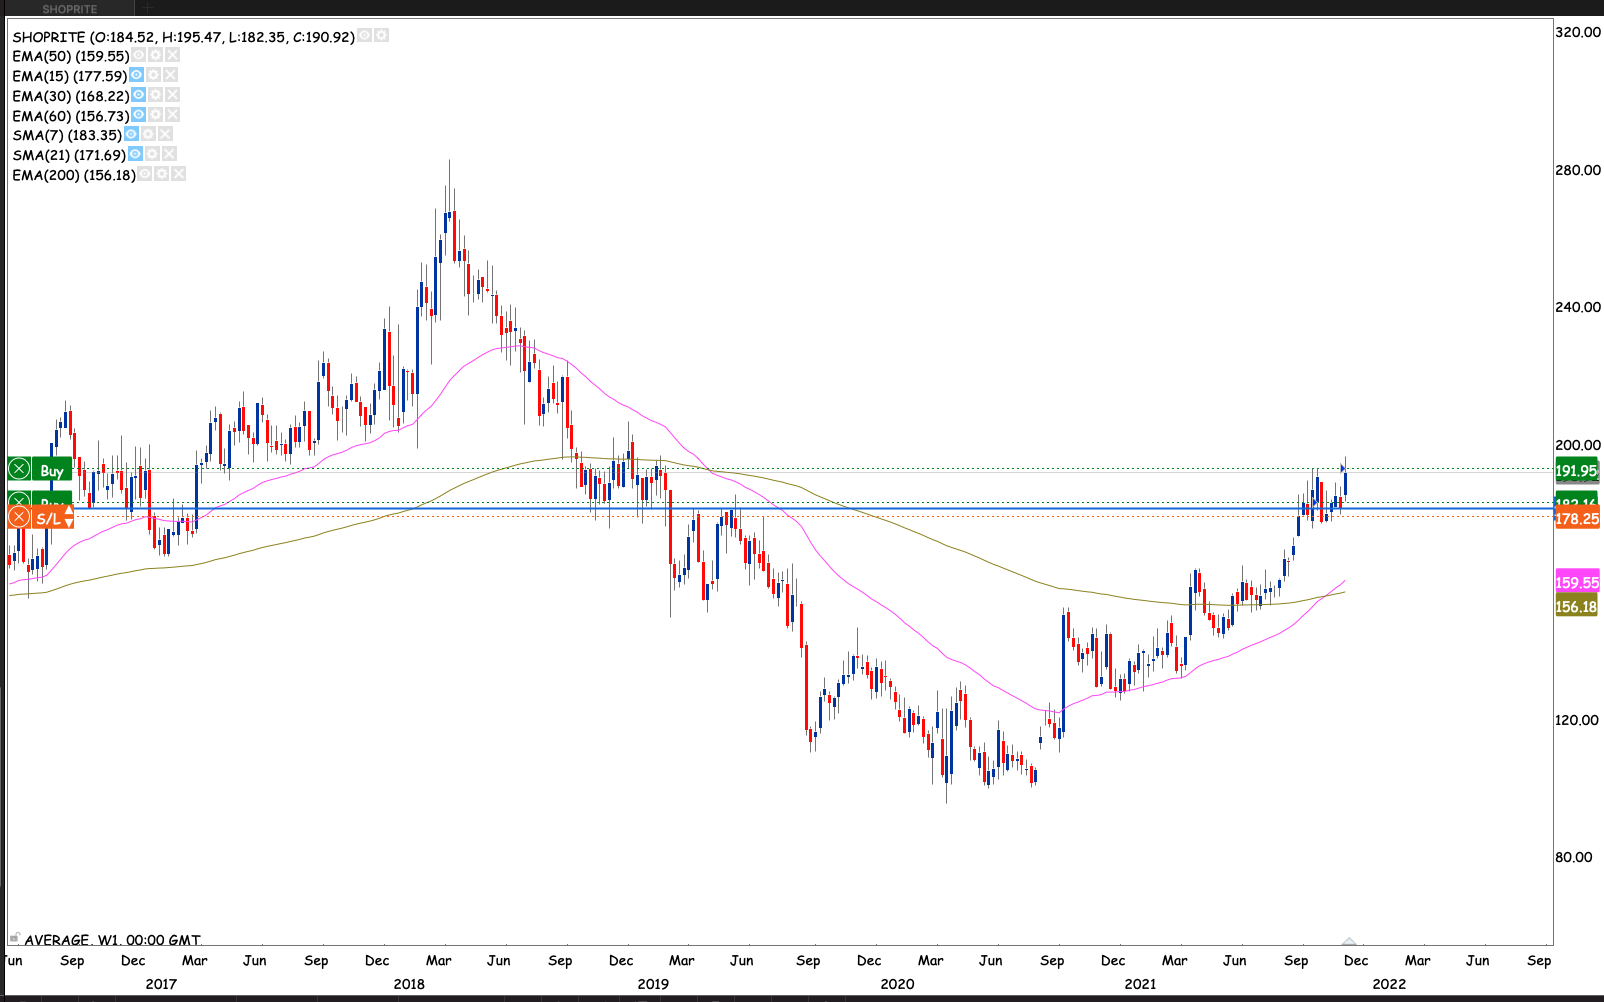Click the top green Buy order label
The height and width of the screenshot is (1002, 1604).
coord(51,470)
